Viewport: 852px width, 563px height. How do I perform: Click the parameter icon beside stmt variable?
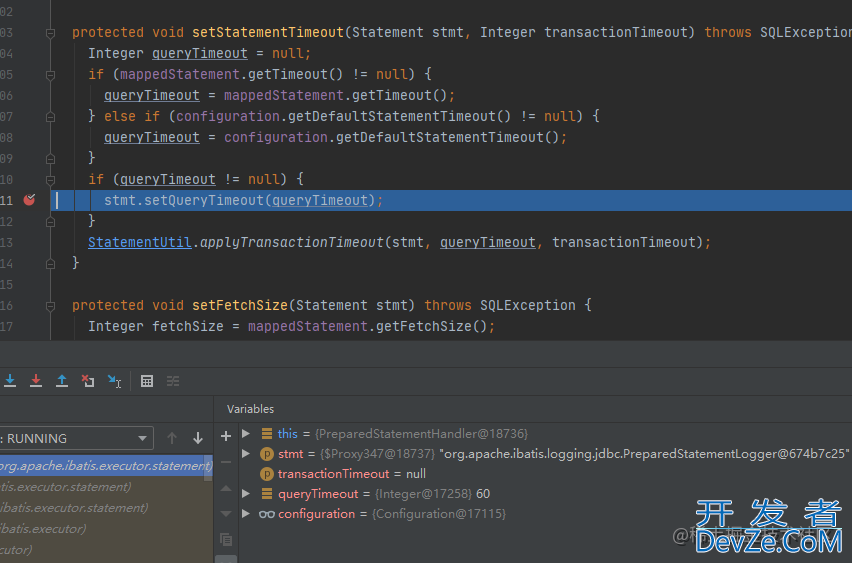[267, 454]
